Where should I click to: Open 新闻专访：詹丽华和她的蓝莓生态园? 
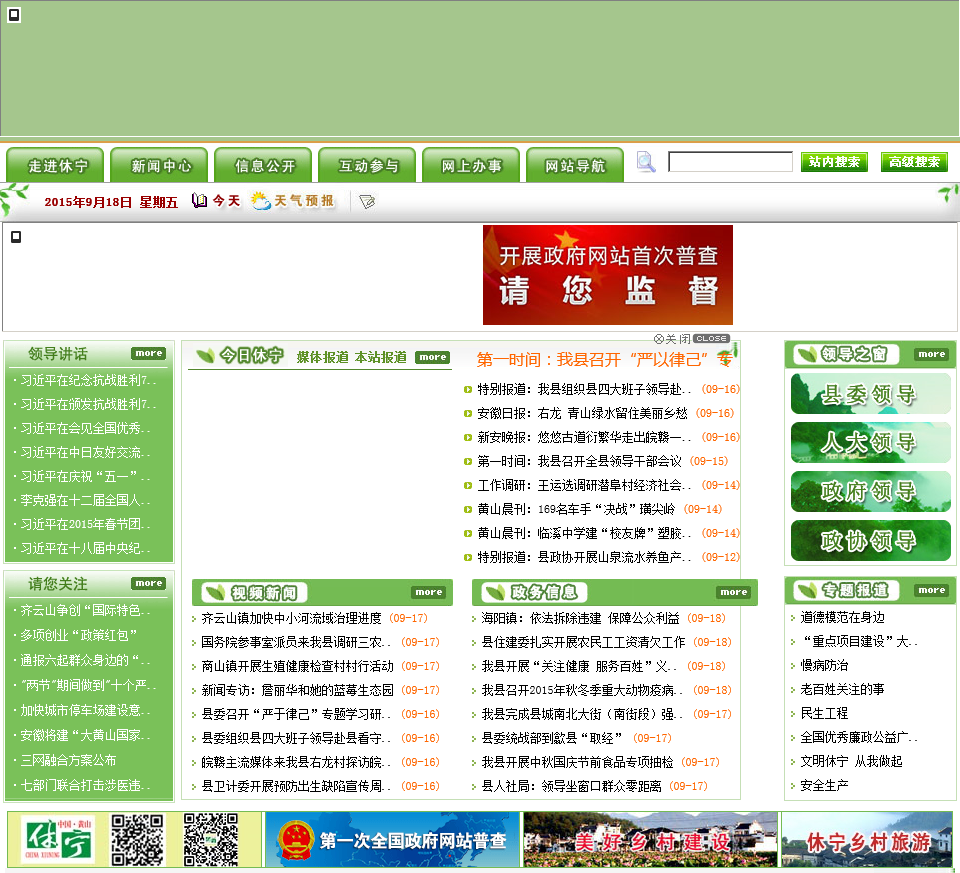point(297,690)
